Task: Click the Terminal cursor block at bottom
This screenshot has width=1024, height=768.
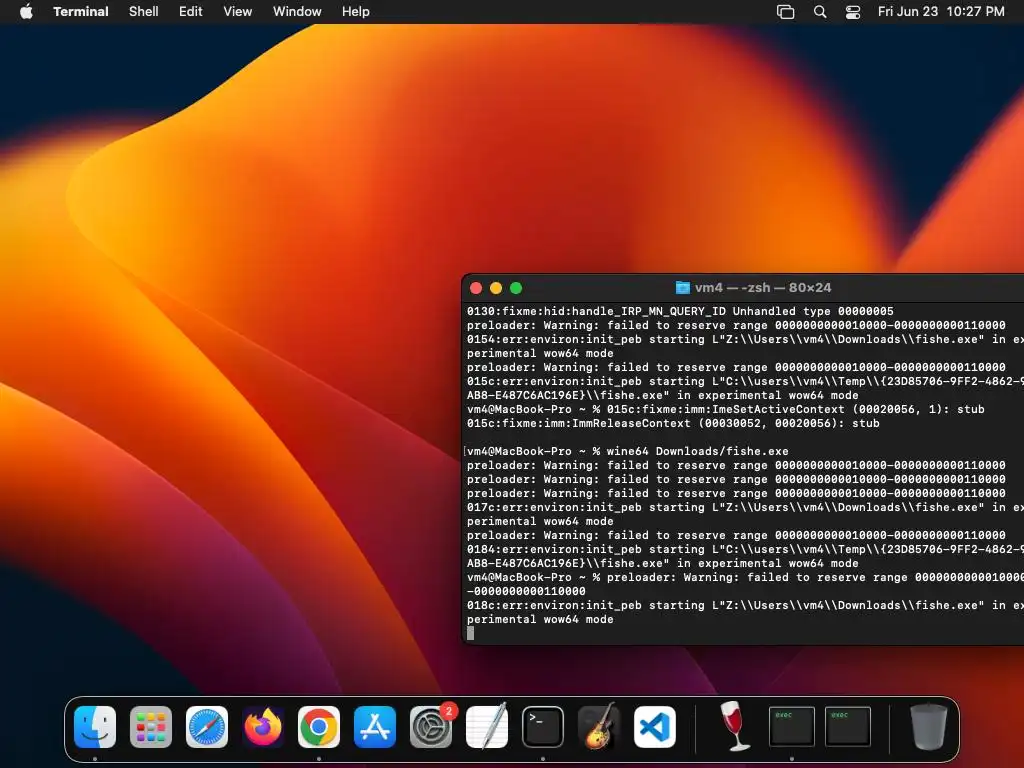Action: [471, 633]
